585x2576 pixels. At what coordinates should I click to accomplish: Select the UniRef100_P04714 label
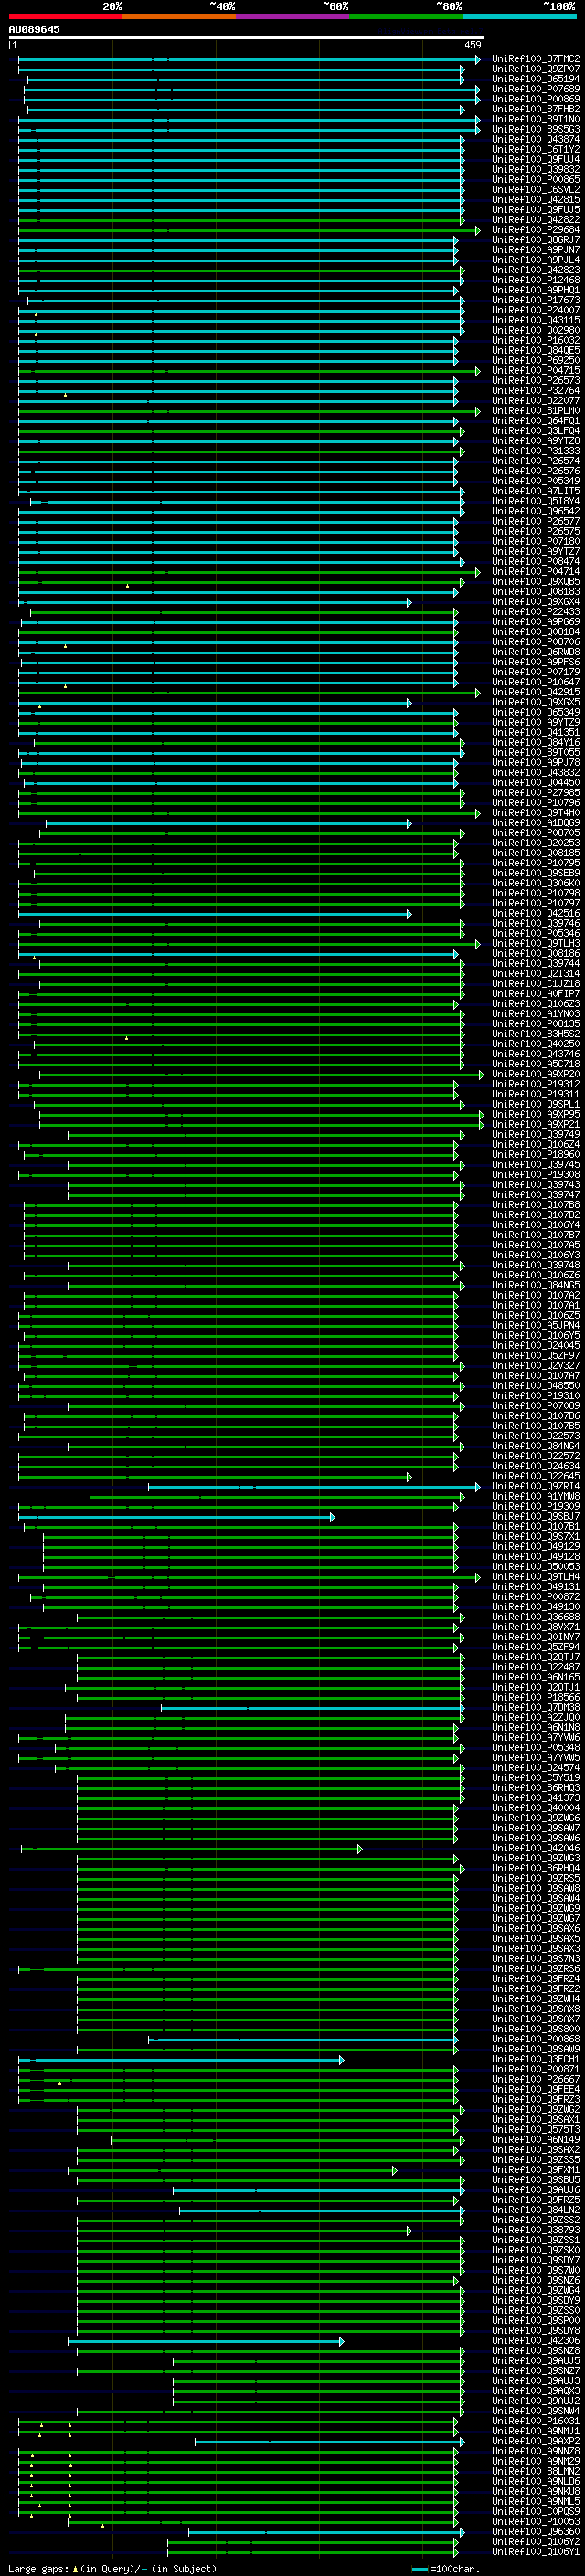point(536,572)
